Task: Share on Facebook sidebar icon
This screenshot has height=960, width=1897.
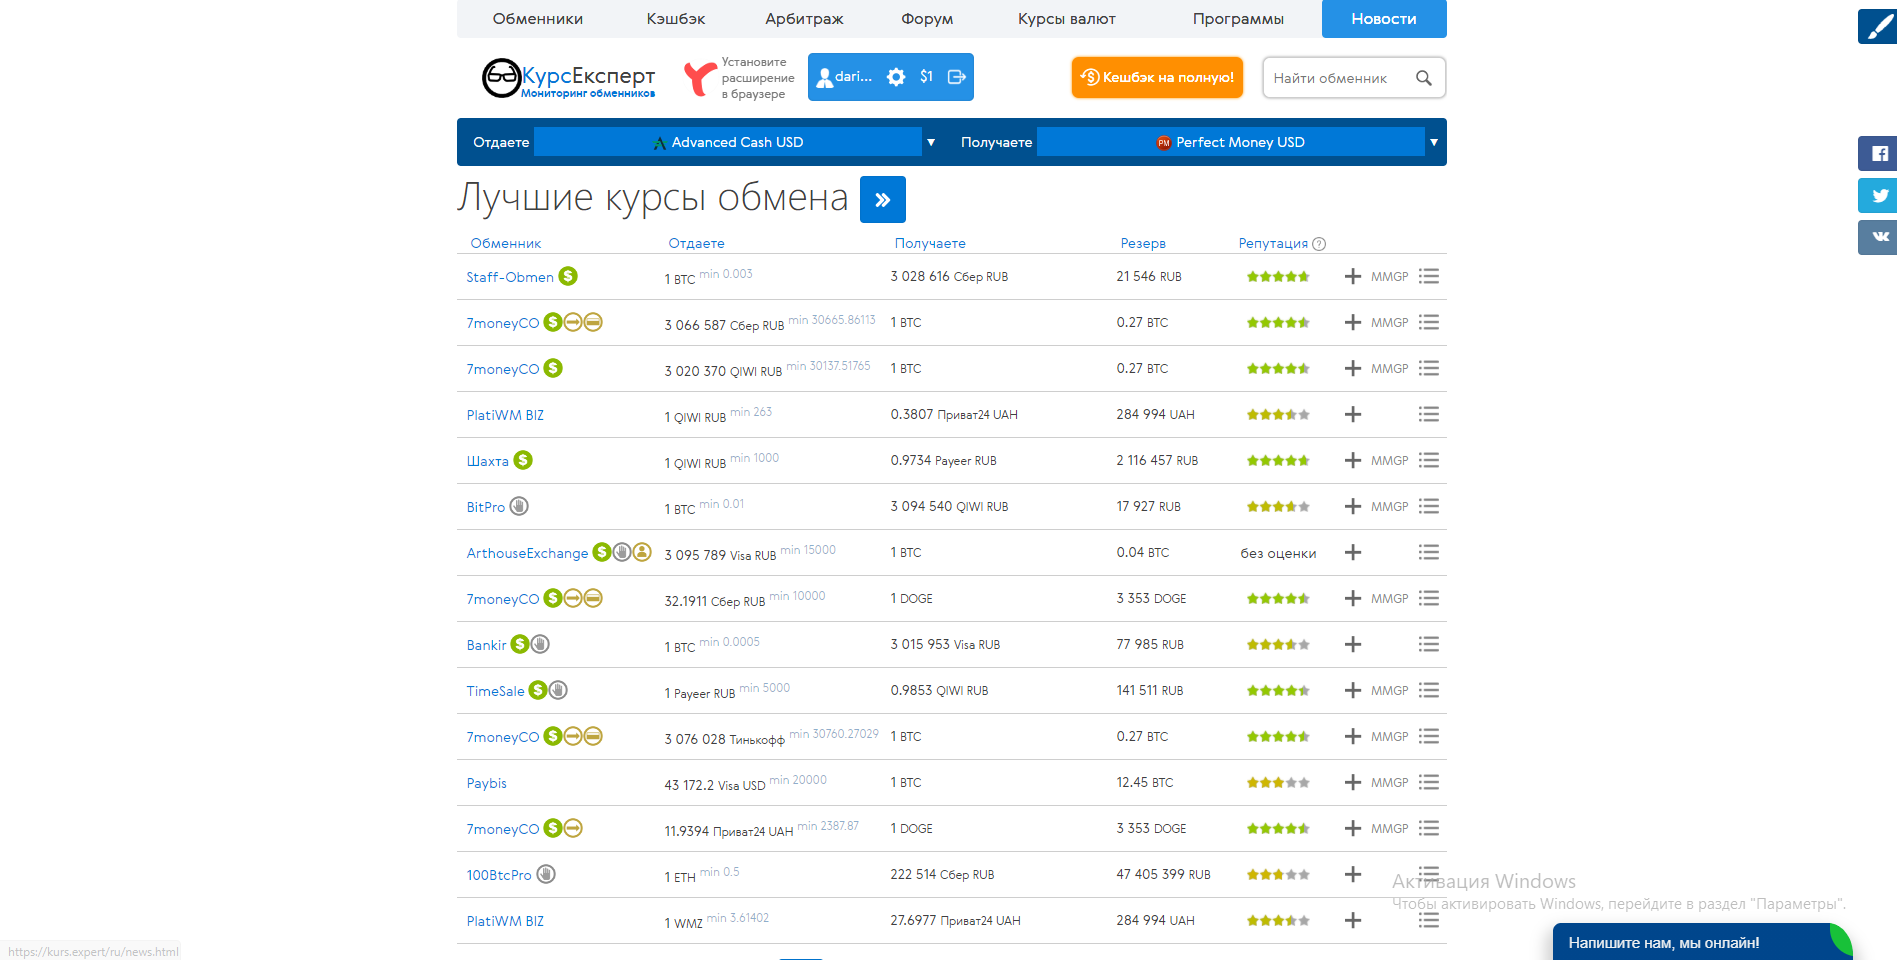Action: pyautogui.click(x=1878, y=154)
